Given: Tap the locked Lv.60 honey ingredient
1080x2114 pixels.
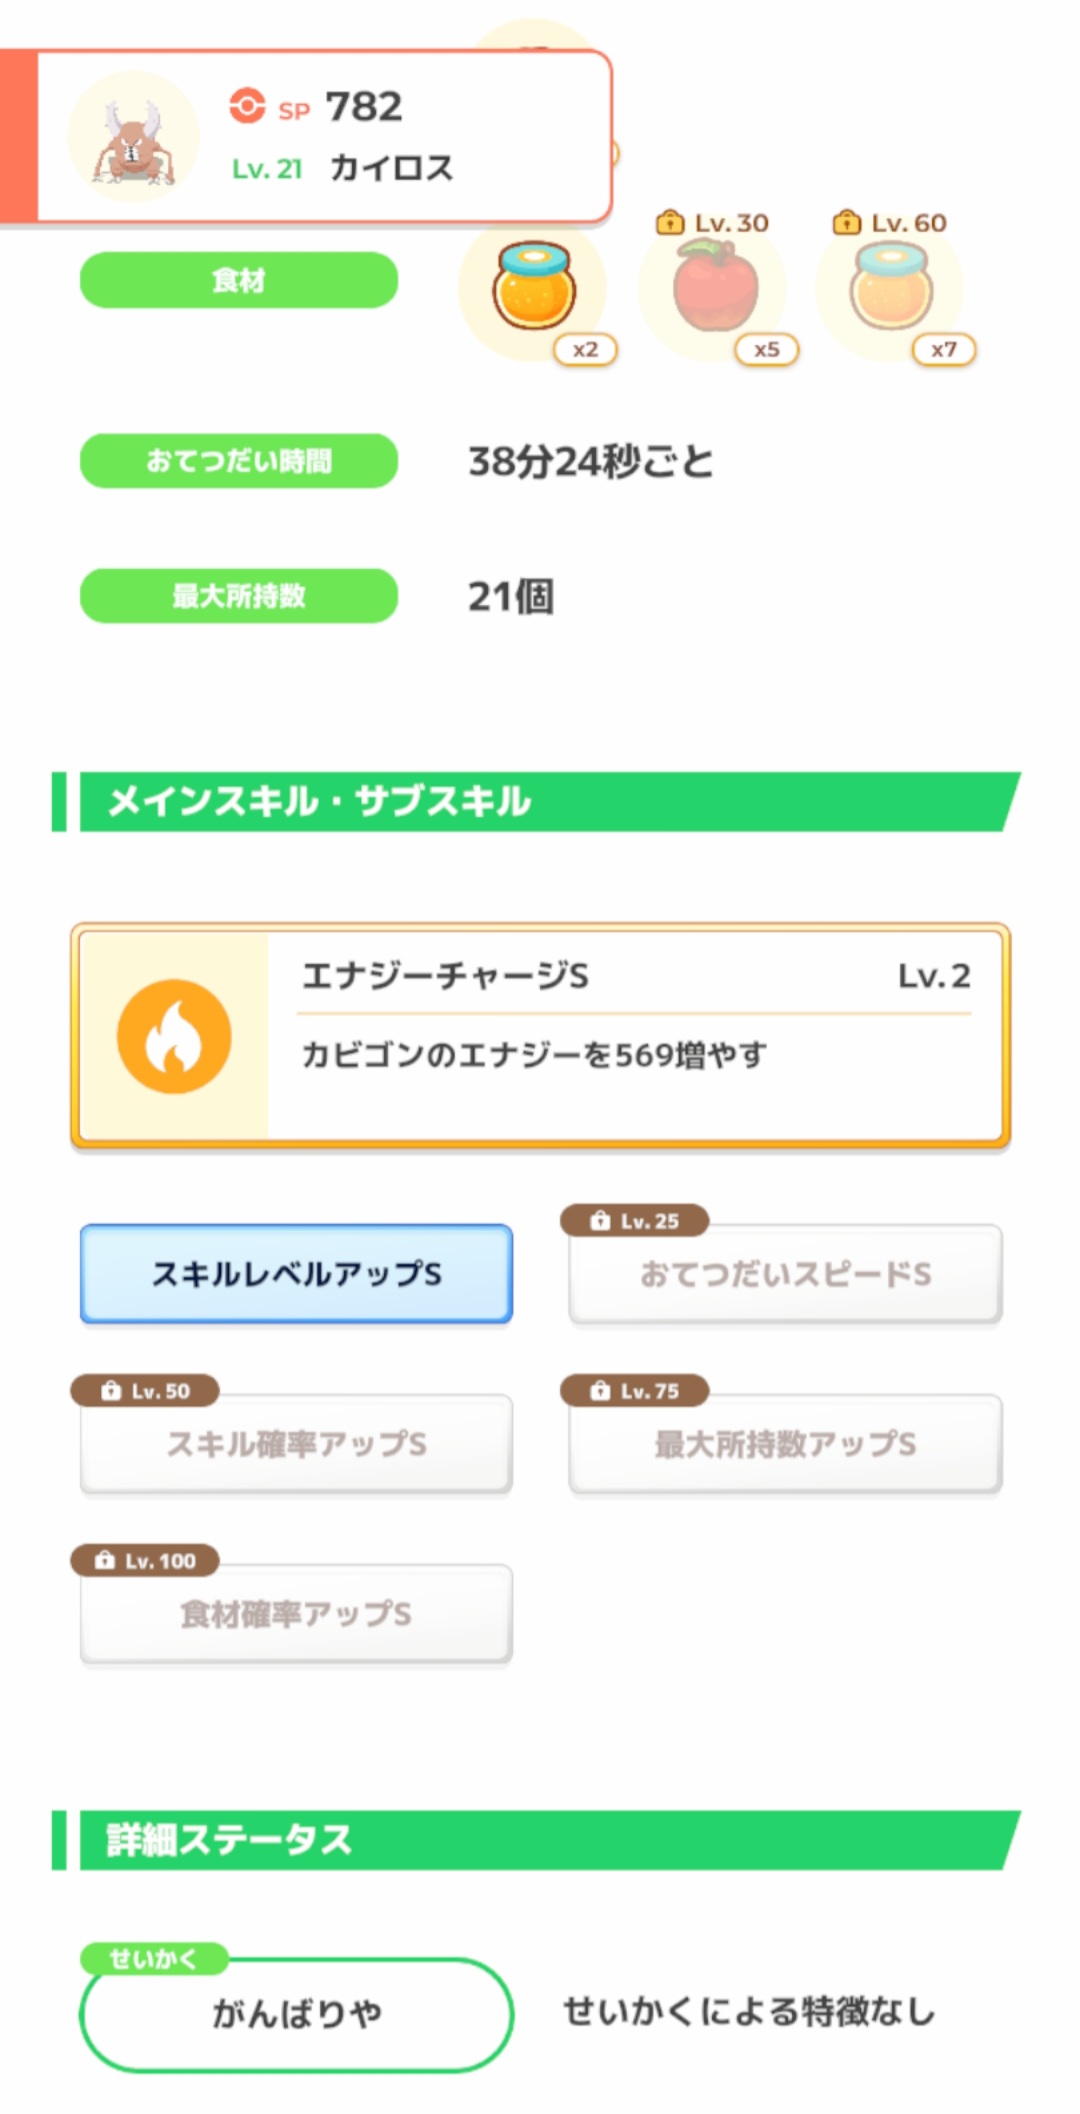Looking at the screenshot, I should pyautogui.click(x=891, y=289).
